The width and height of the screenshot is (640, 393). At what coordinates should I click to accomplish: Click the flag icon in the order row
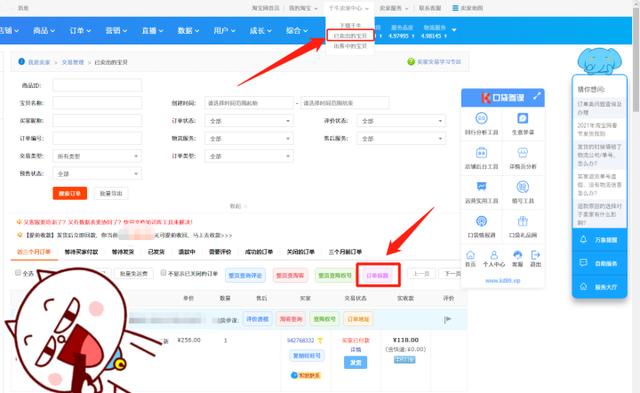point(448,319)
